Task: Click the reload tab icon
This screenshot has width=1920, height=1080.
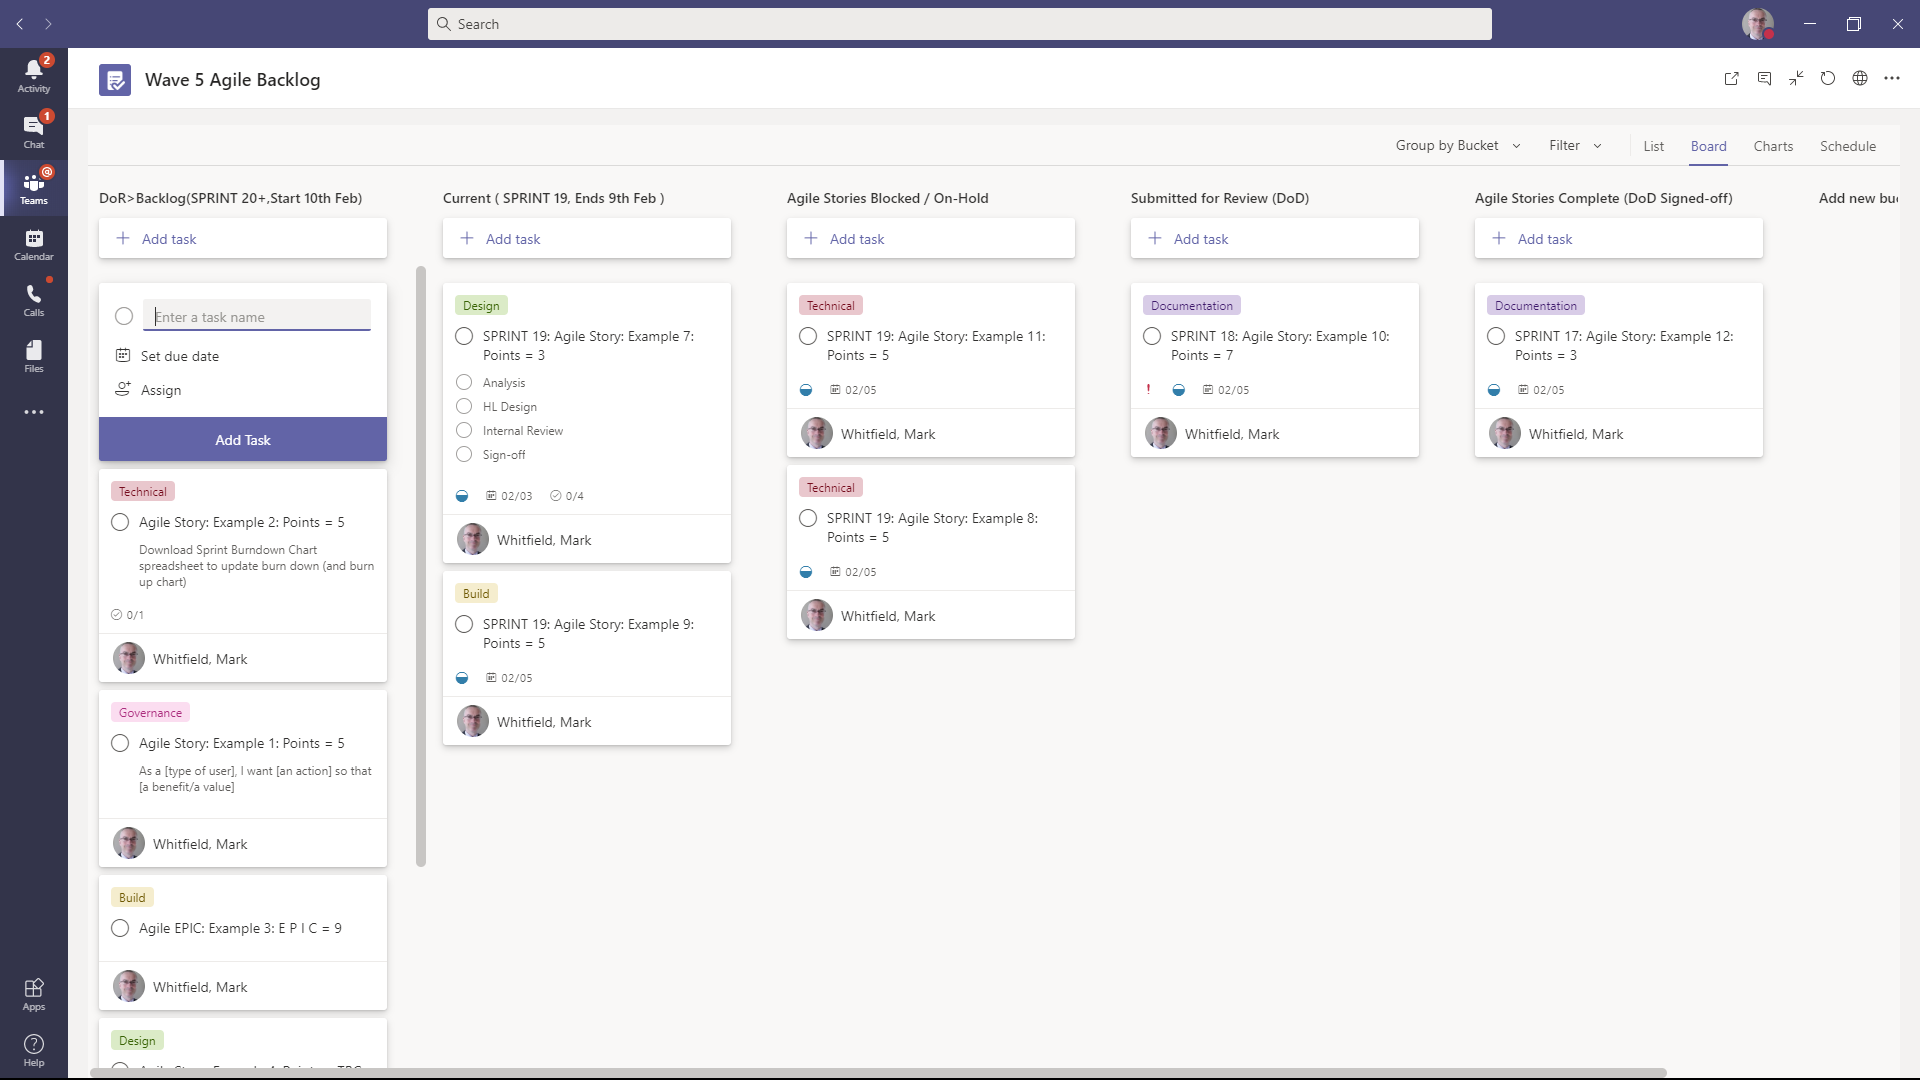Action: pos(1827,79)
